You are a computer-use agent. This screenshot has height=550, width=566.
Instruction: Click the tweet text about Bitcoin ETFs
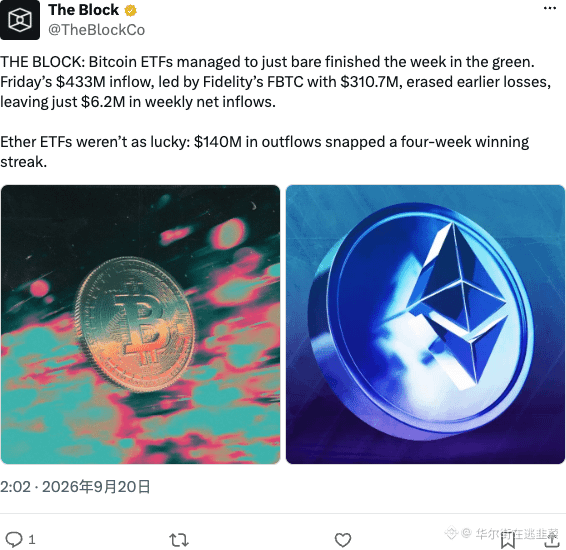(276, 82)
